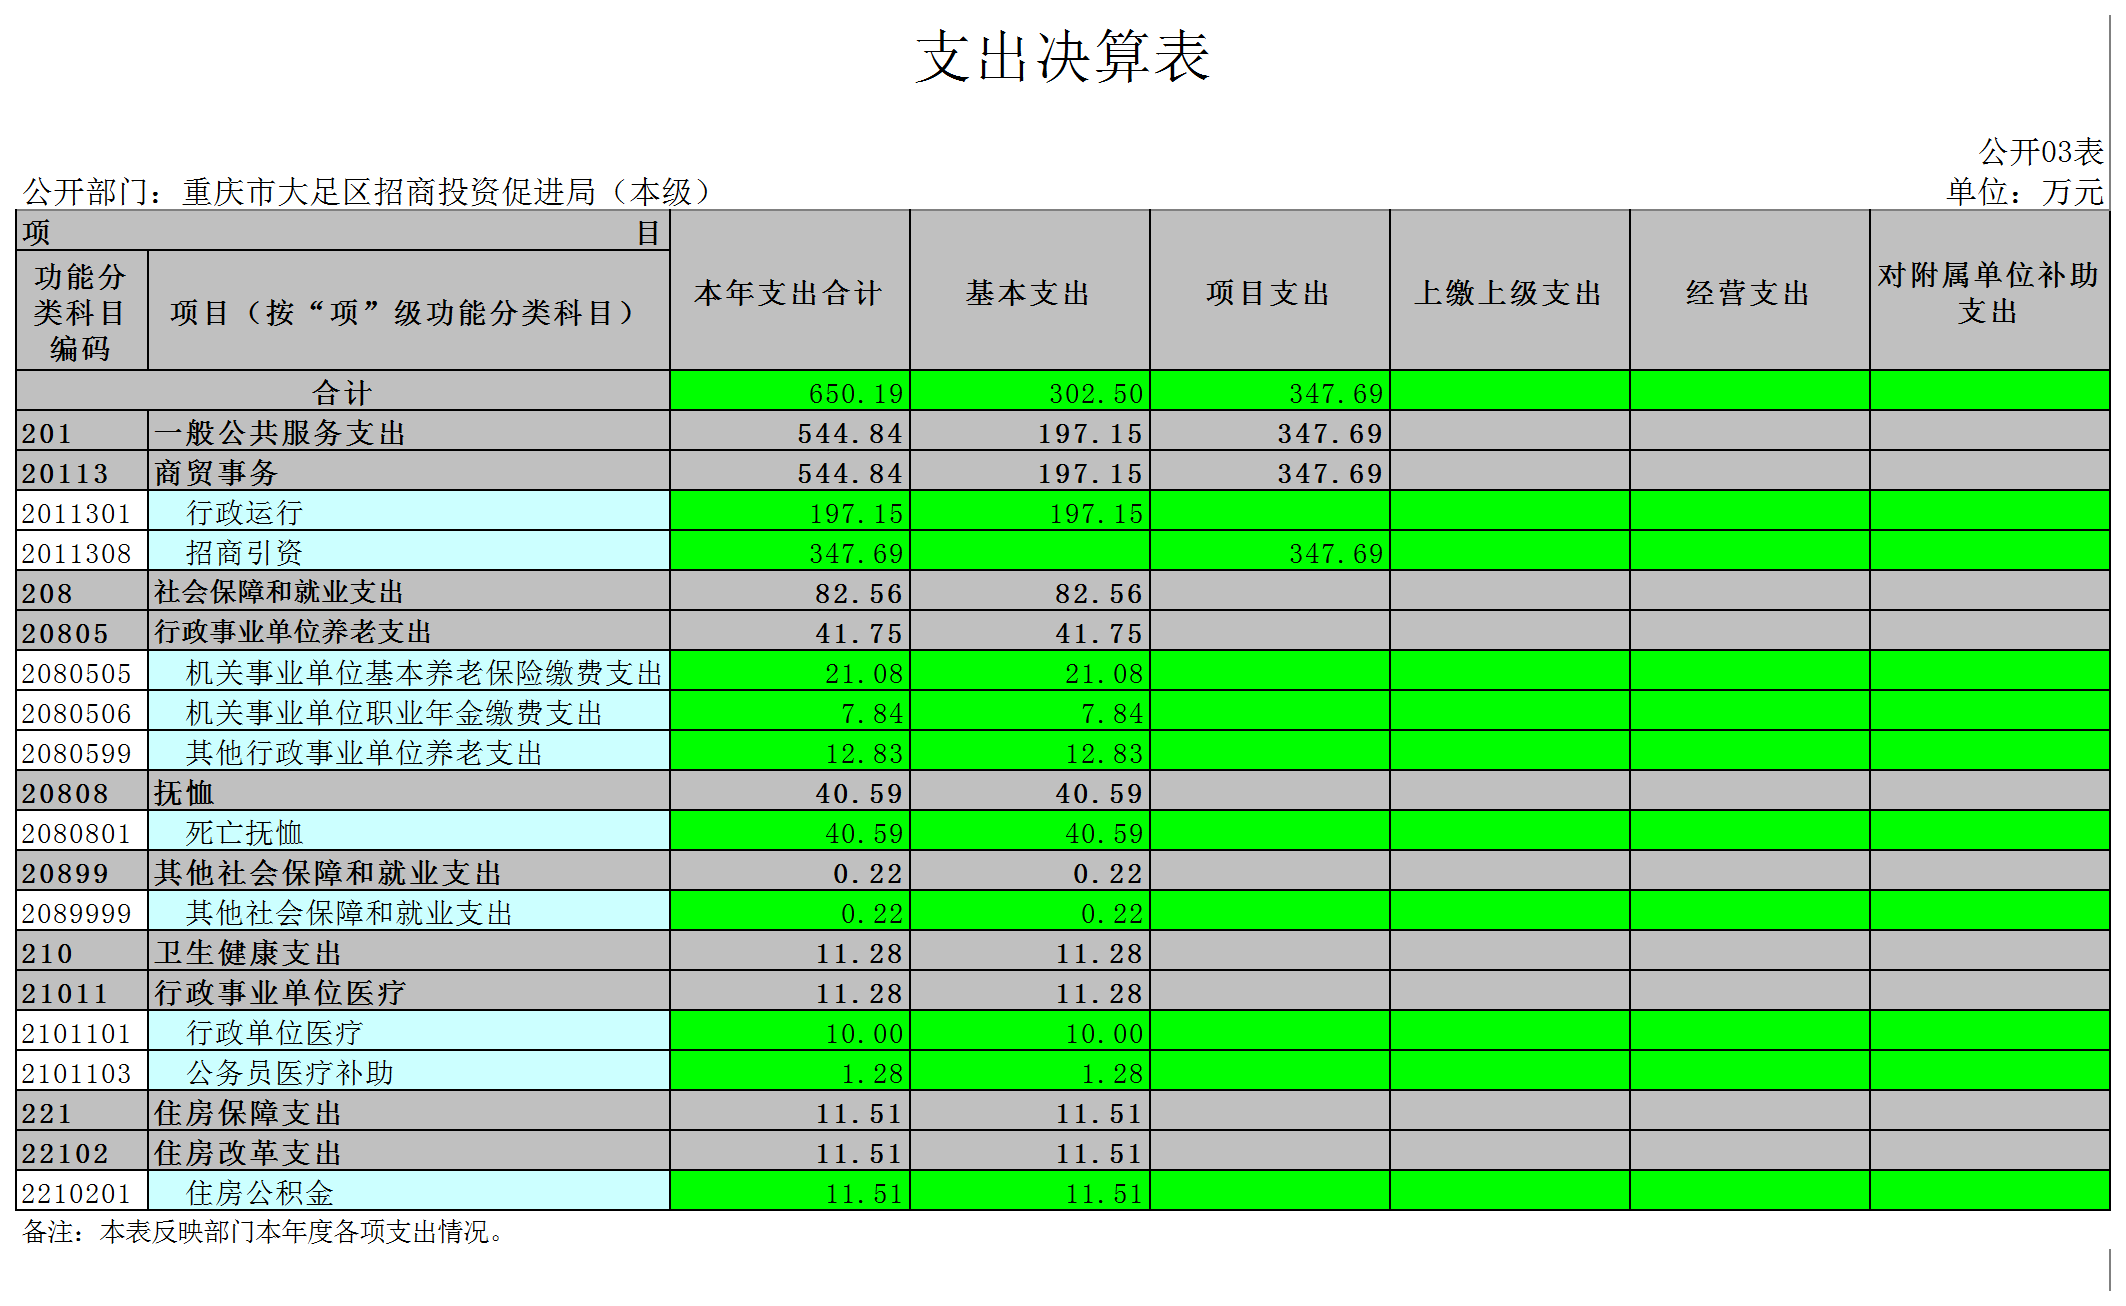Click code cell 2080801
Screen dimensions: 2126x1306
point(82,831)
